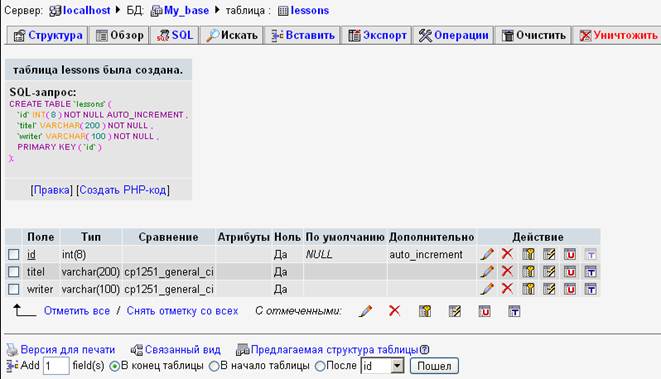Add fulltext index on writer field
This screenshot has height=379, width=661.
tap(591, 289)
